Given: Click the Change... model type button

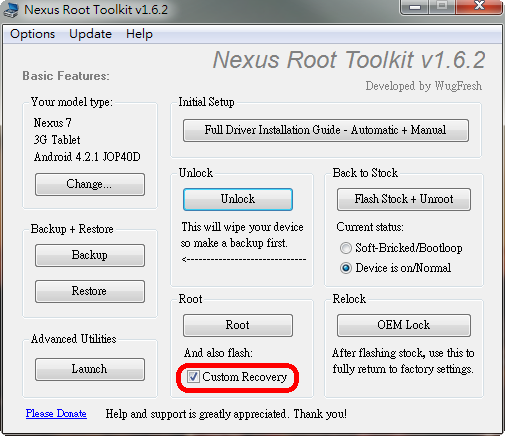Looking at the screenshot, I should tap(90, 184).
